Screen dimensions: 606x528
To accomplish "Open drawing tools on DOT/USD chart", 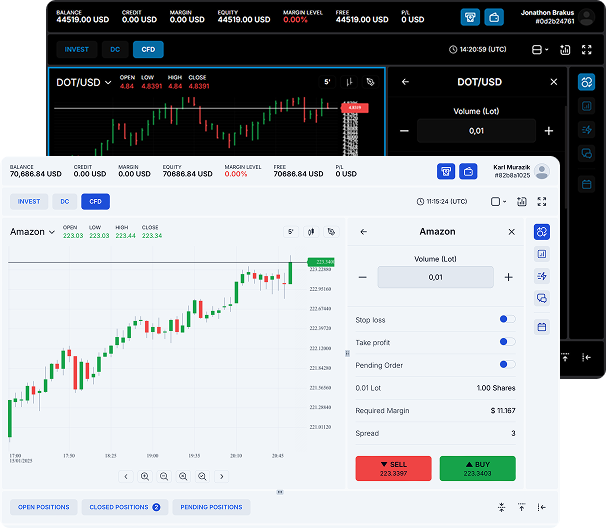I will 371,82.
